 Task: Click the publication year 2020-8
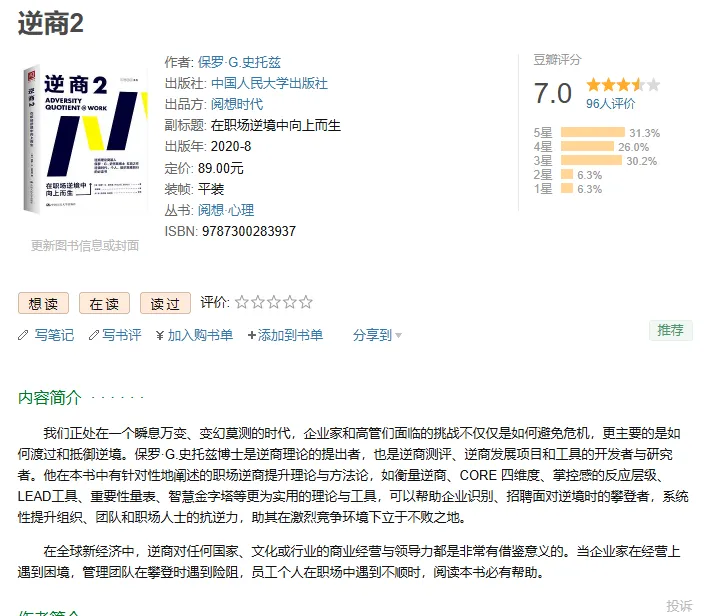click(x=231, y=147)
